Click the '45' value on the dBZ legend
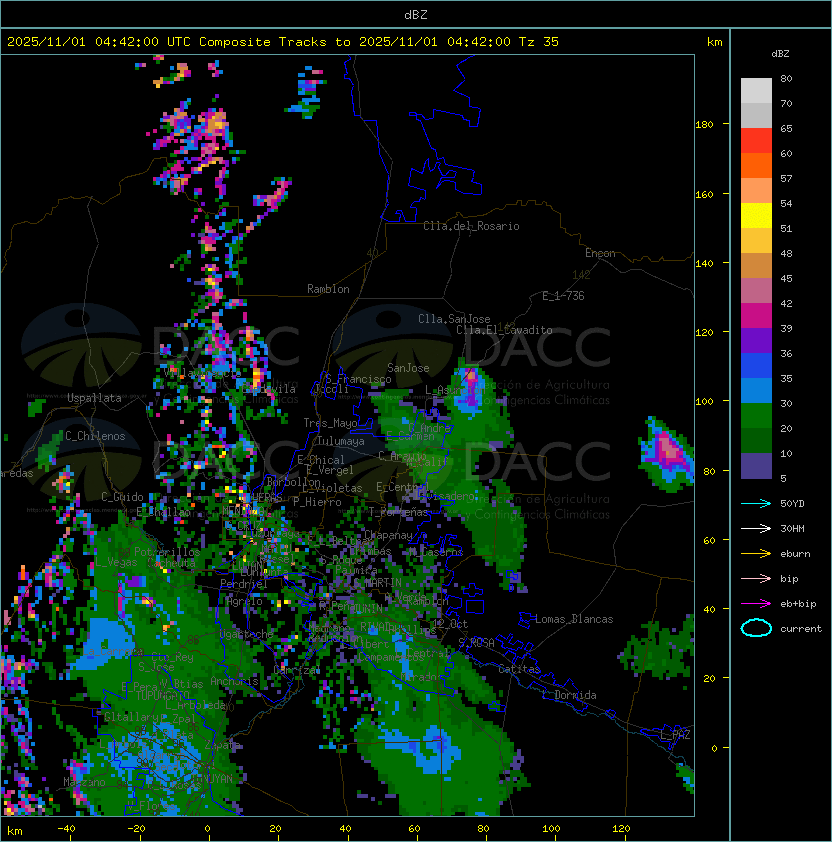 pyautogui.click(x=786, y=278)
